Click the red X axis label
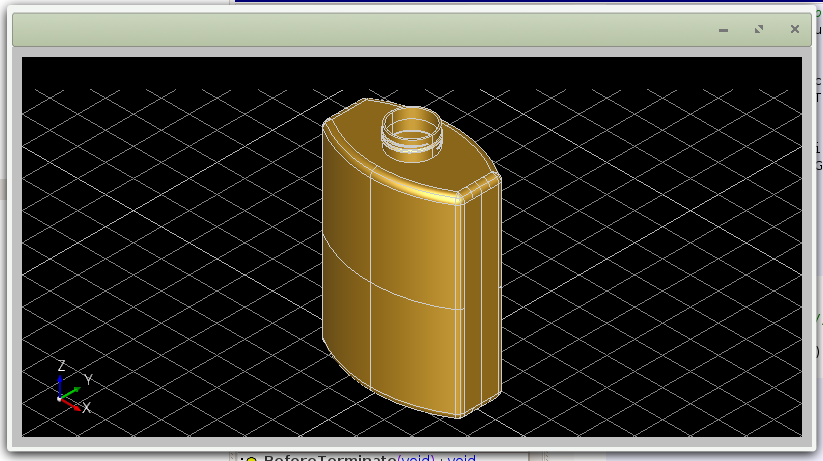Screen dimensions: 823x461 [86, 408]
